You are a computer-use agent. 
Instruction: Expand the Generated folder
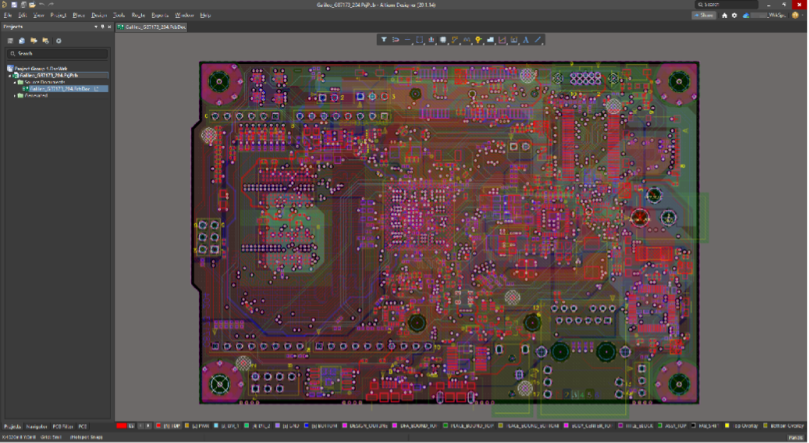pyautogui.click(x=14, y=95)
